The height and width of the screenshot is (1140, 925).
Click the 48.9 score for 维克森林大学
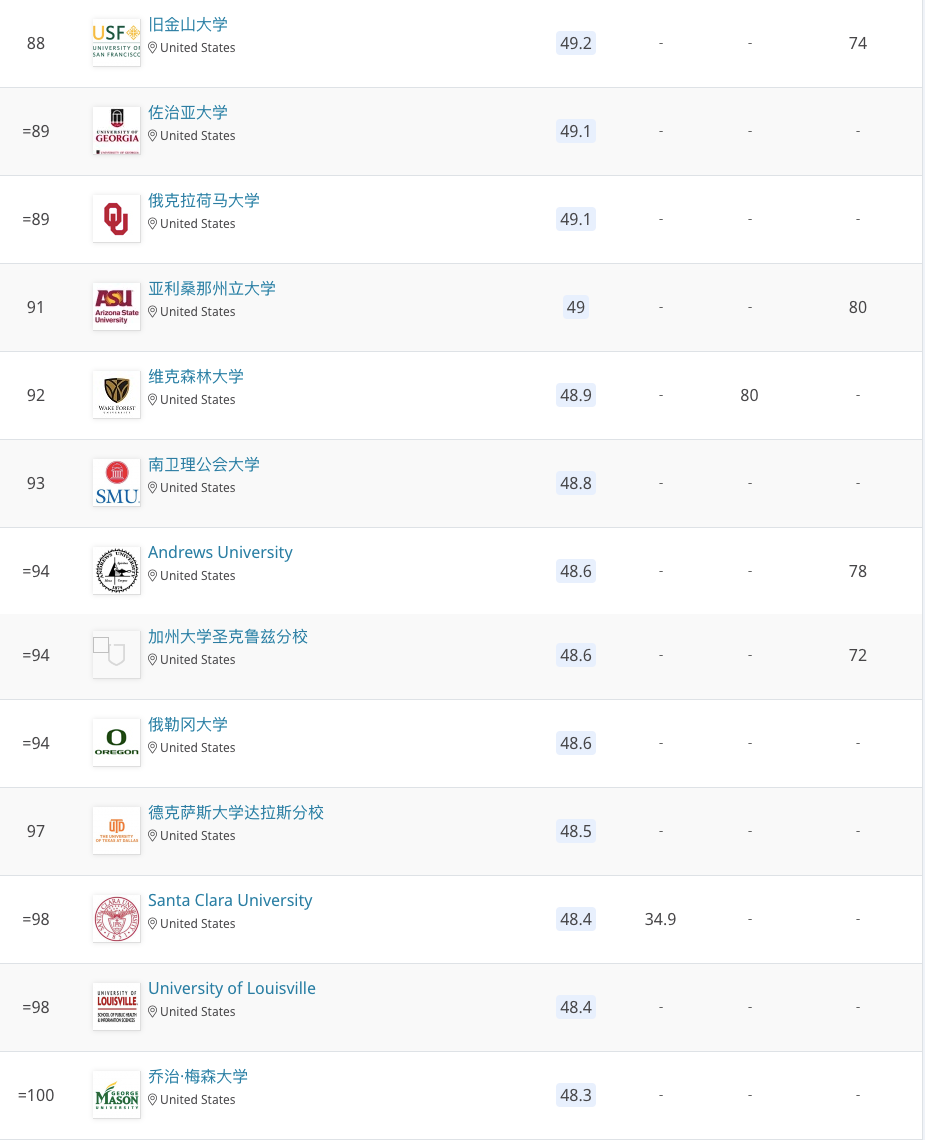pyautogui.click(x=576, y=396)
